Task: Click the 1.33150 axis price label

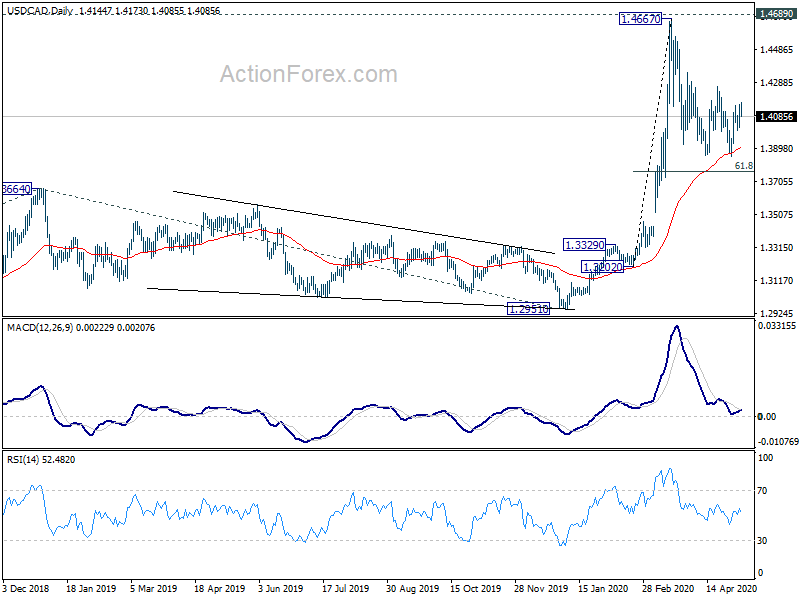Action: point(777,247)
